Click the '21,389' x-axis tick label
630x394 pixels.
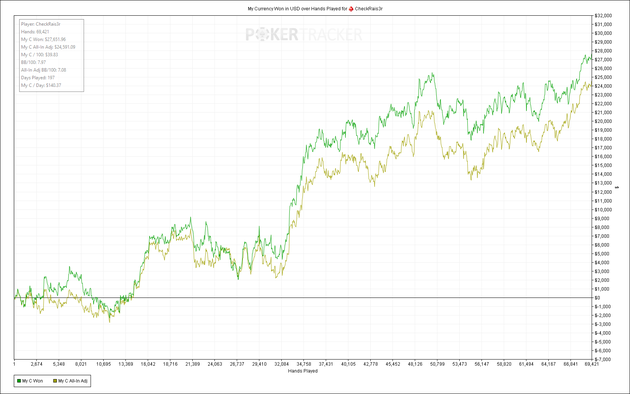[x=192, y=364]
